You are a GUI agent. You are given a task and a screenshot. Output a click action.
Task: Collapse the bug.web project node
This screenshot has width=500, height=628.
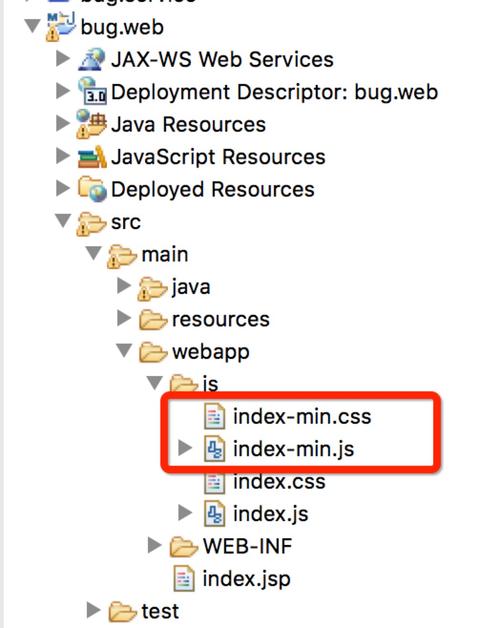(32, 26)
